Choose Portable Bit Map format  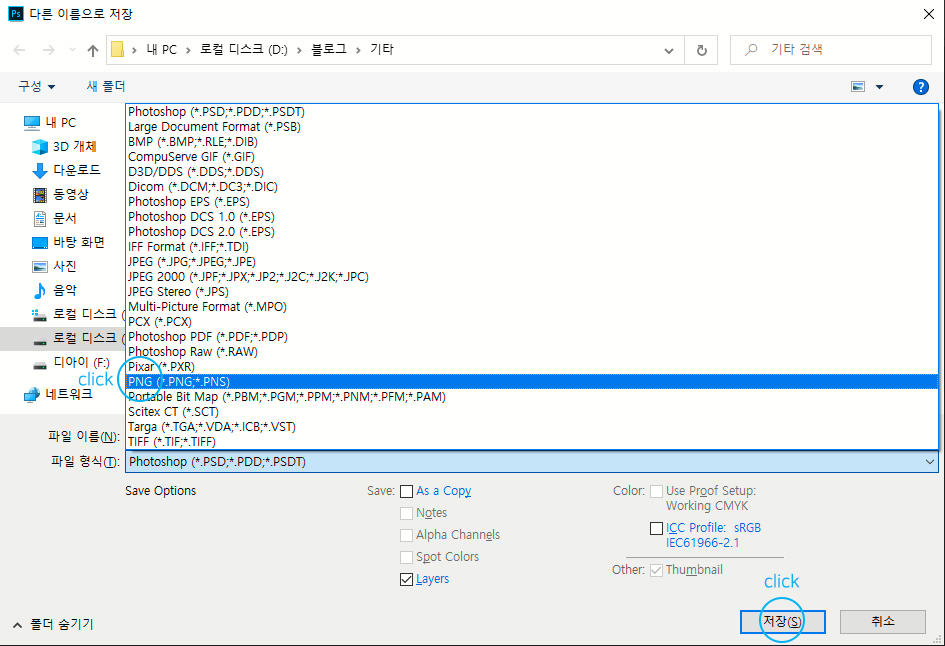point(532,397)
